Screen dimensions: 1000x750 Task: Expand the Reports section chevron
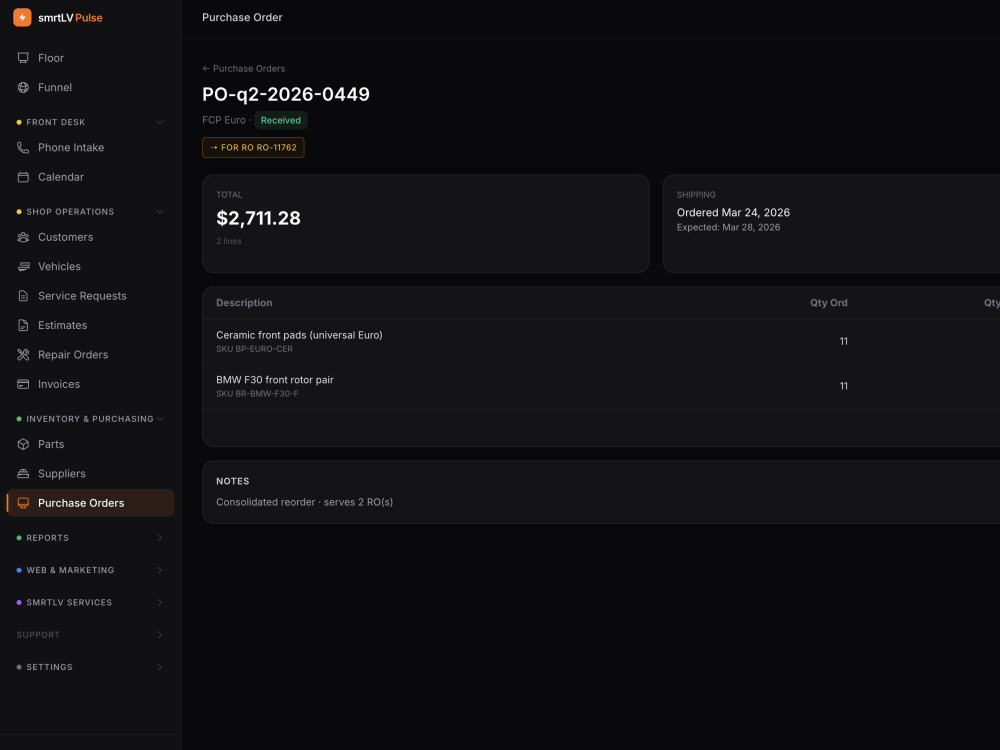(x=159, y=538)
